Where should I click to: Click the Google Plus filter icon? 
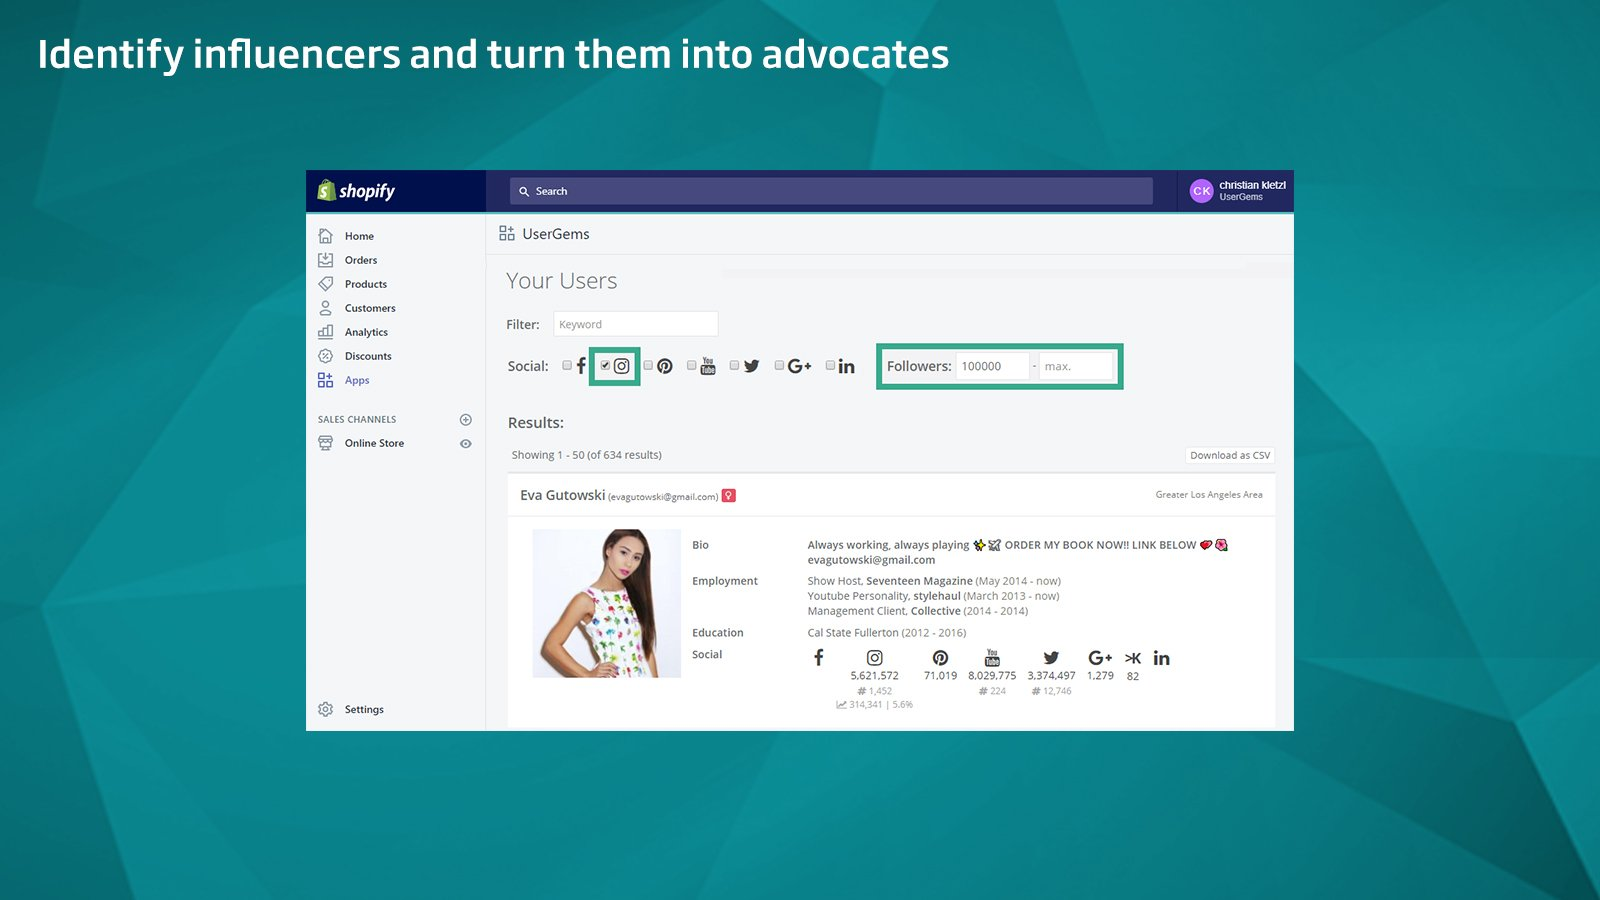click(800, 366)
